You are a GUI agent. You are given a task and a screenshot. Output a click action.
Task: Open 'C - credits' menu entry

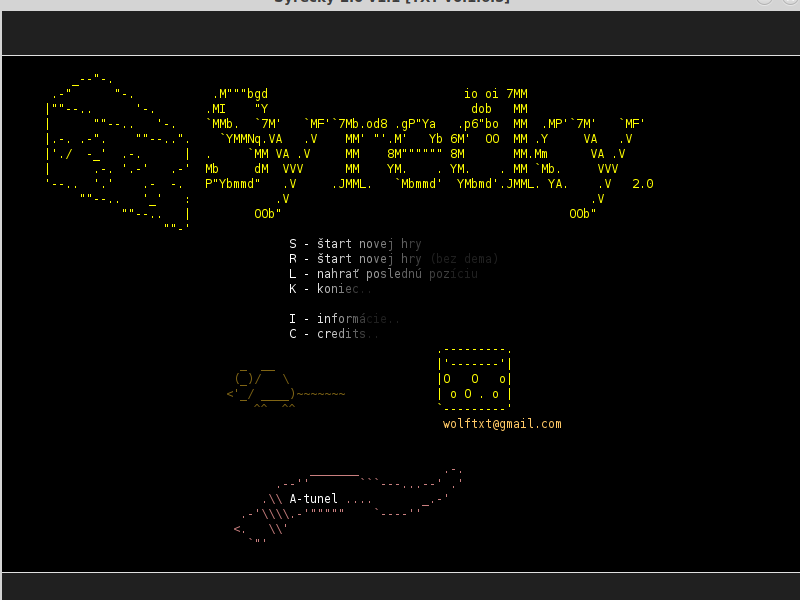[x=334, y=334]
